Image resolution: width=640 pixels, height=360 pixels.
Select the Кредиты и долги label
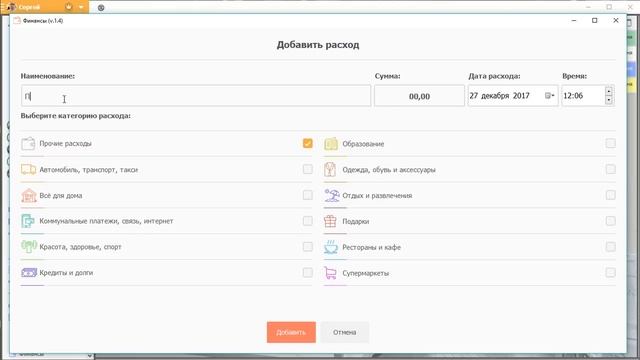[66, 273]
